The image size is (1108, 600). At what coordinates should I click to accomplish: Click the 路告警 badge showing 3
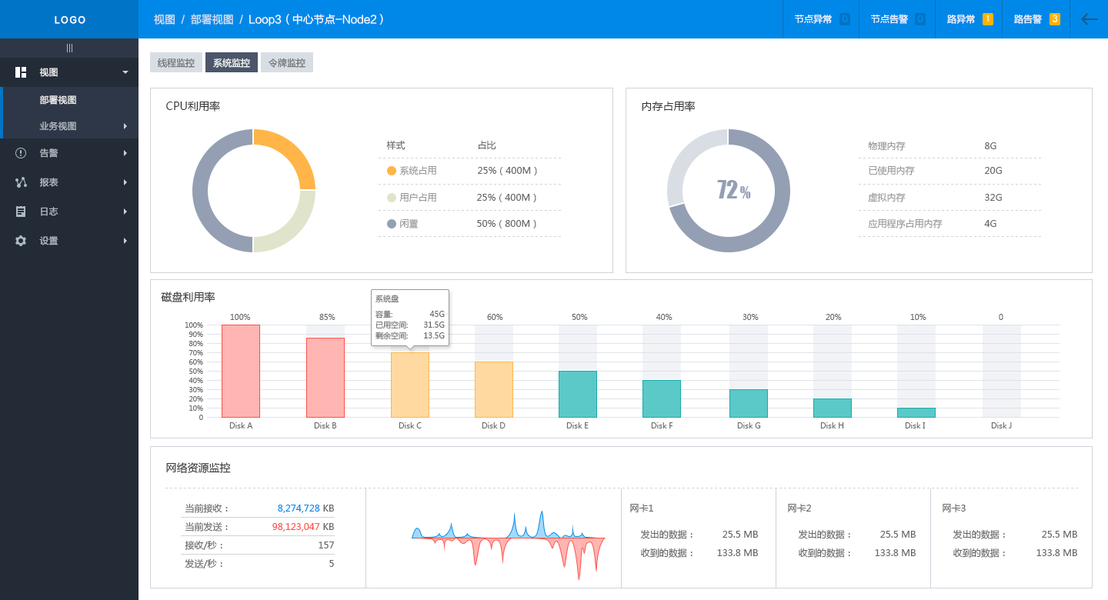(1054, 19)
